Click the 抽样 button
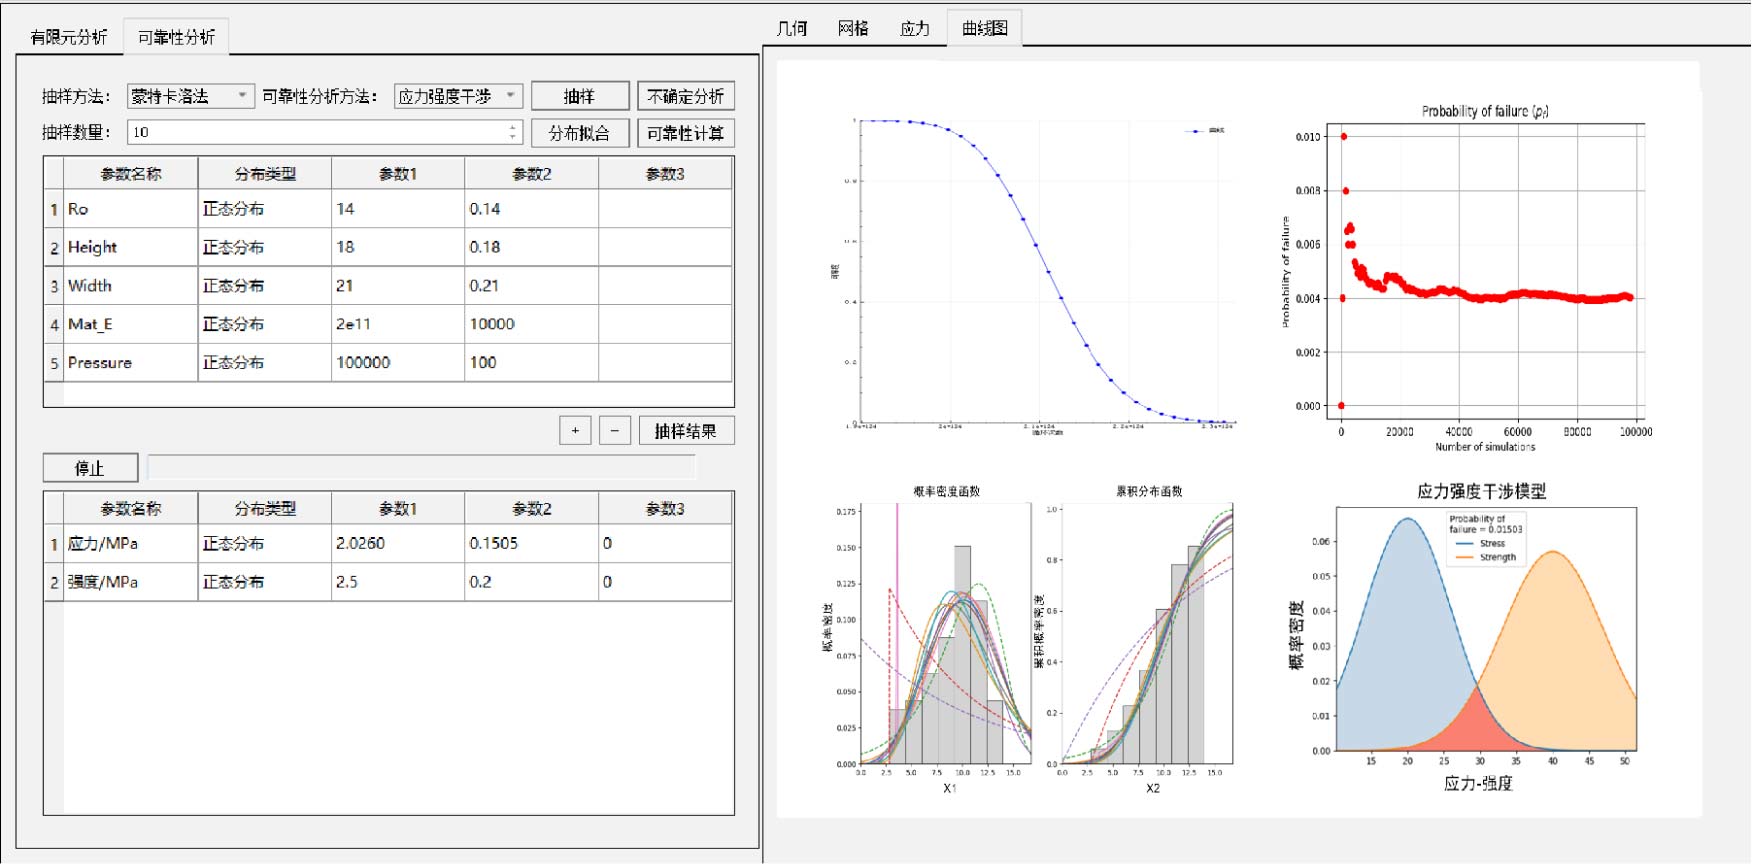 pos(579,96)
